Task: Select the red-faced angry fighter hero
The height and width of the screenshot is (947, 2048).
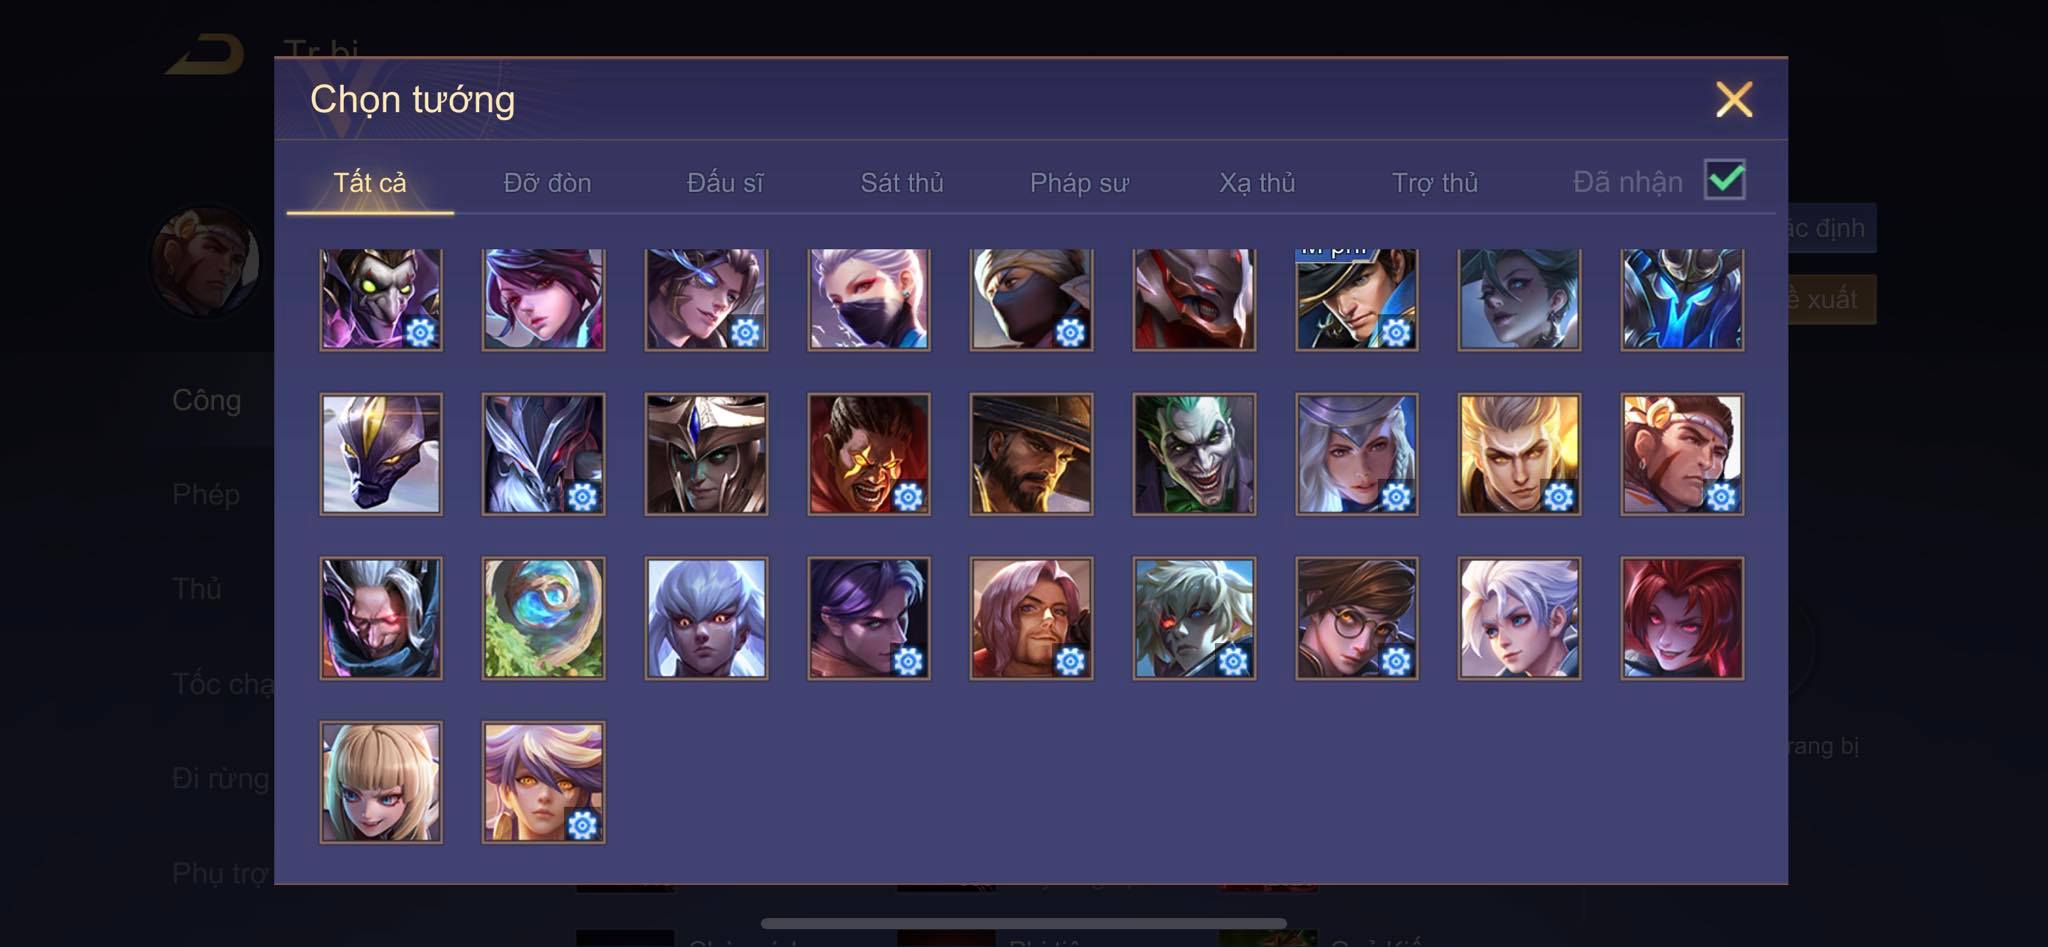Action: [869, 454]
